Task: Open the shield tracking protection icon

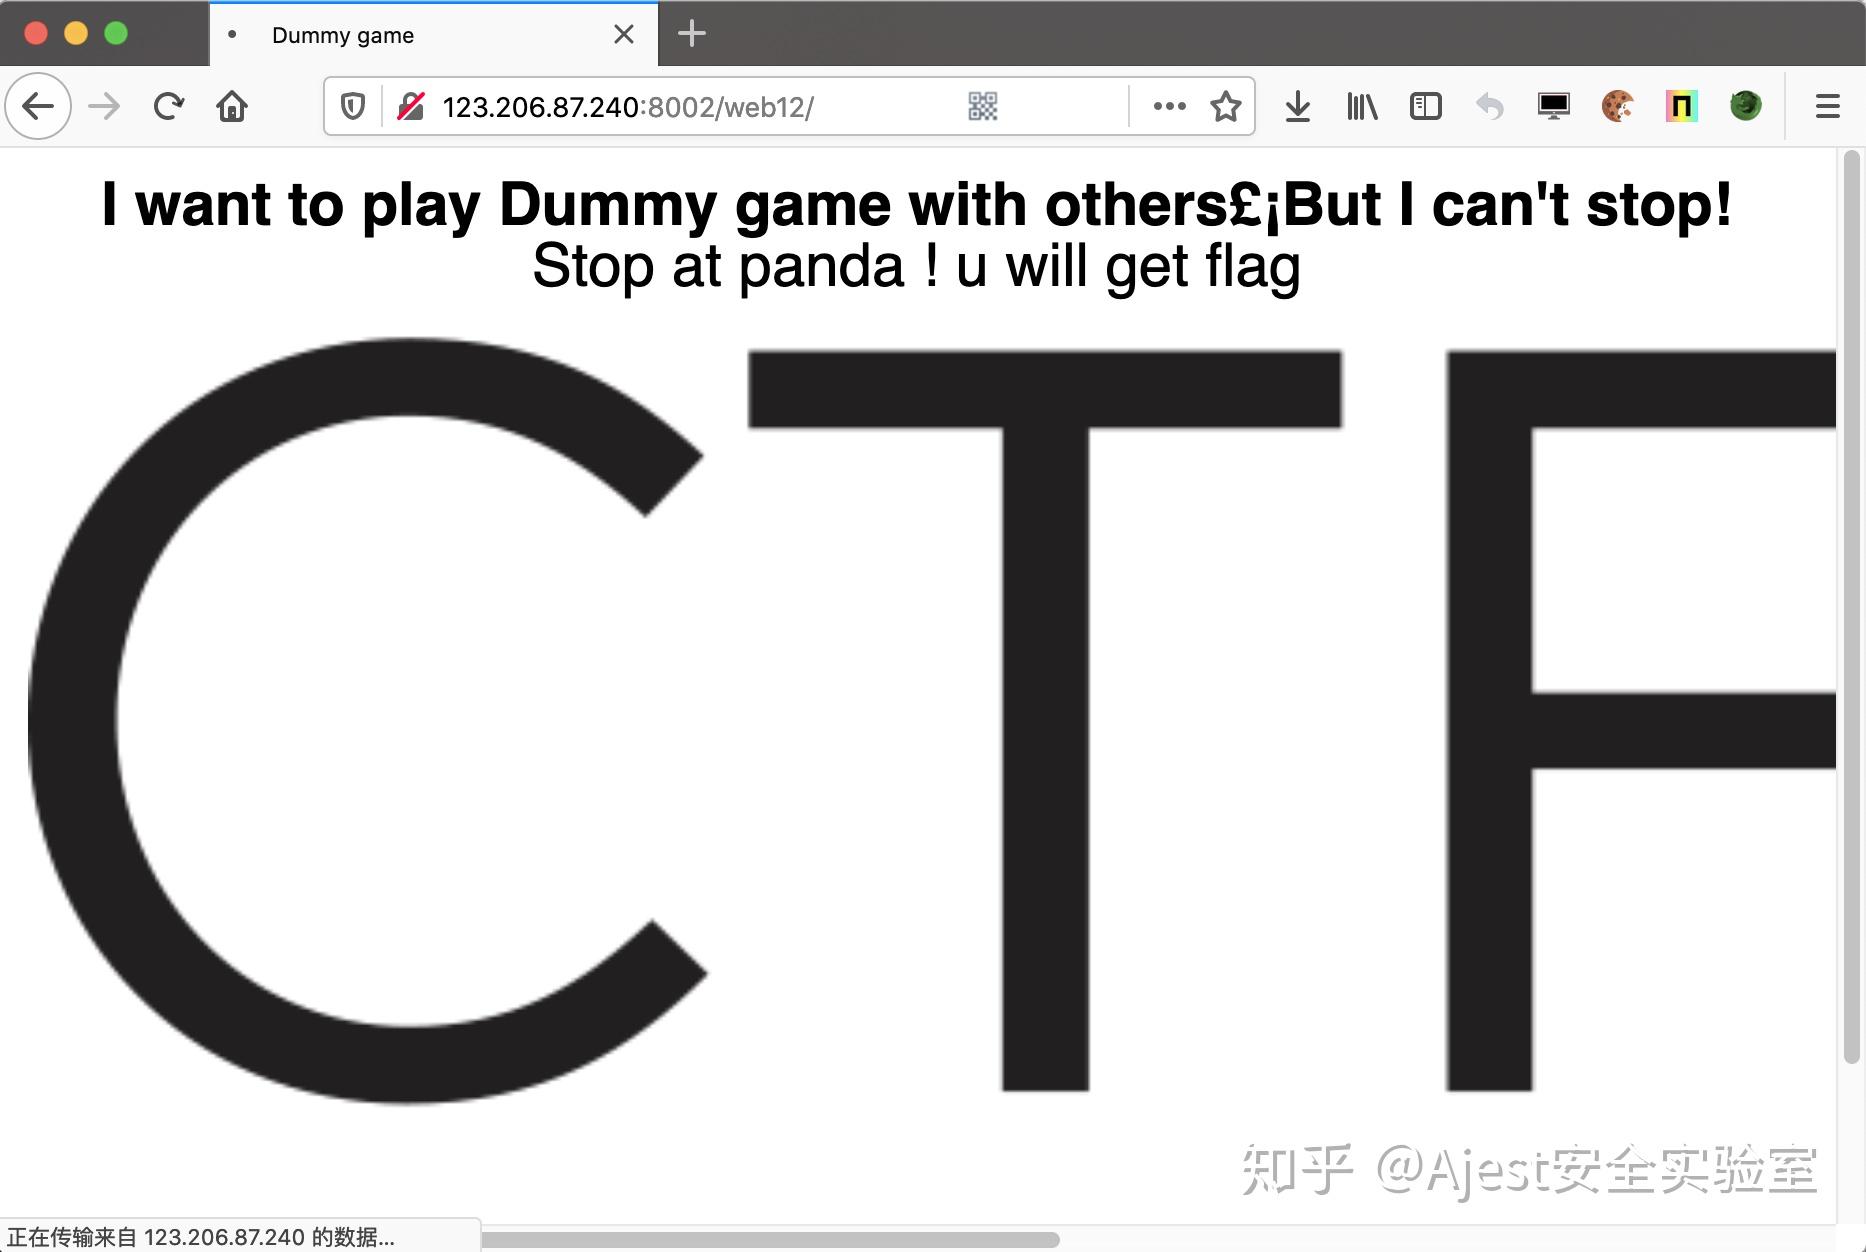Action: click(x=353, y=106)
